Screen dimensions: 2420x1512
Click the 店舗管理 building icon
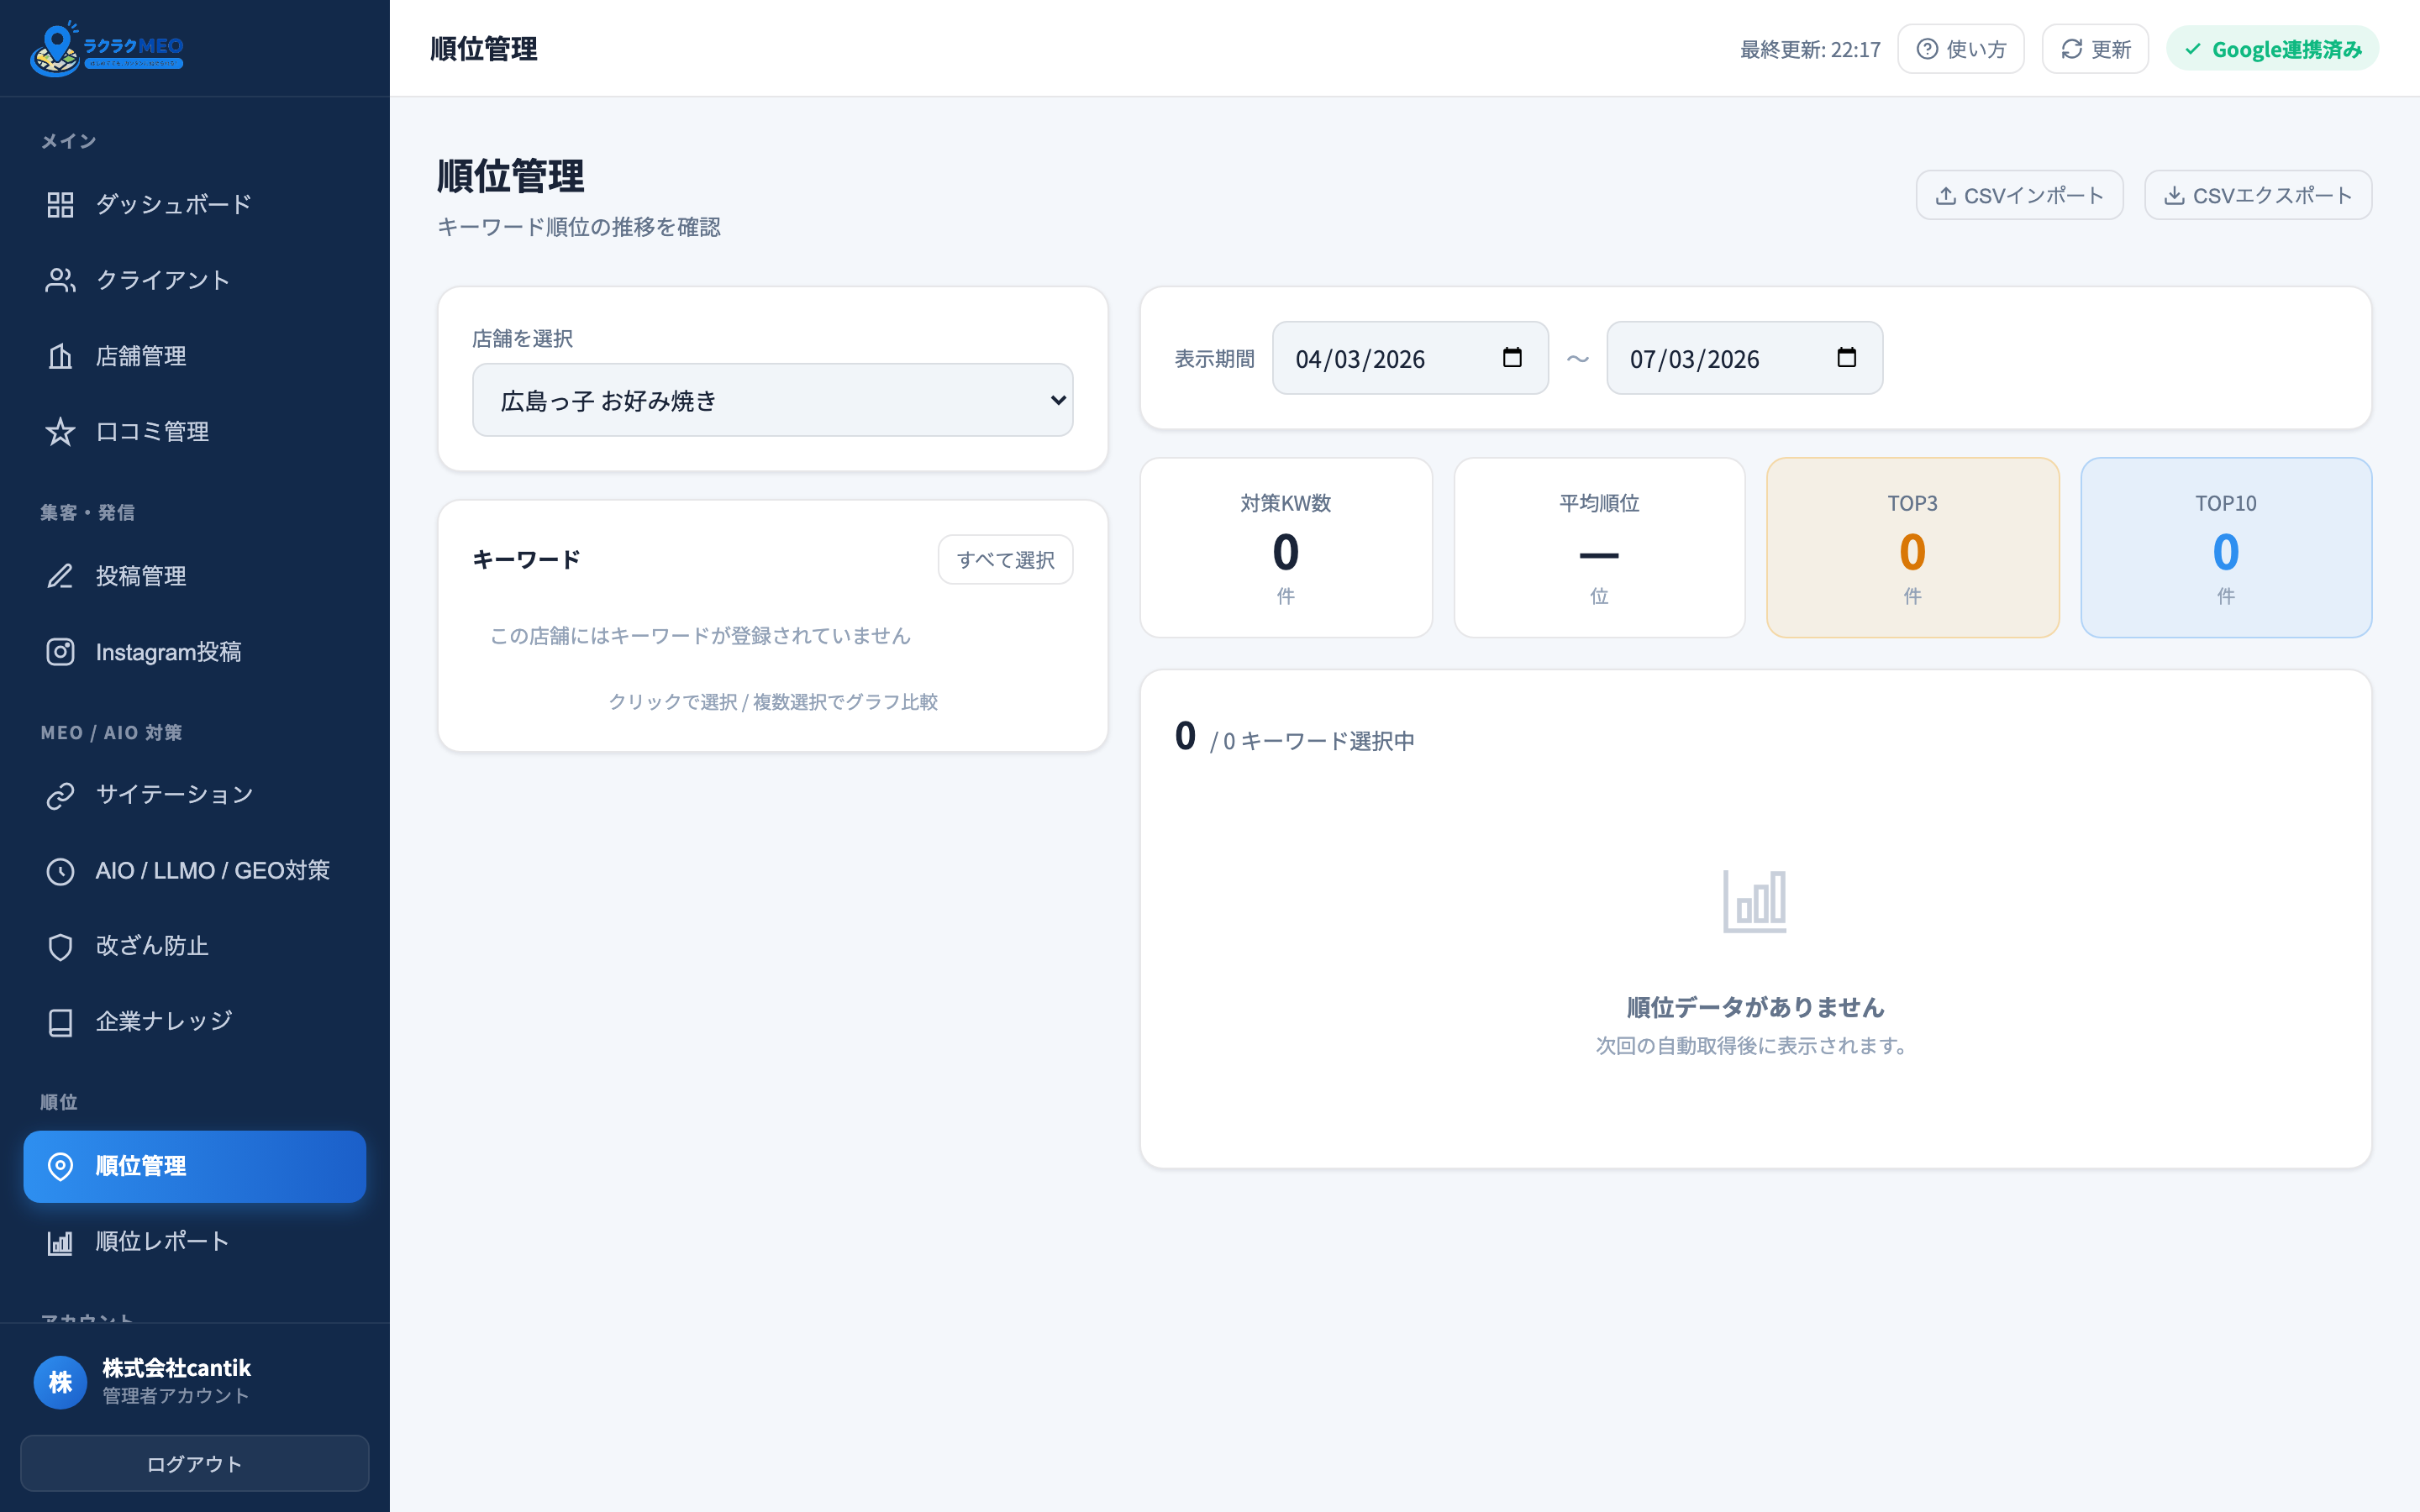(60, 356)
